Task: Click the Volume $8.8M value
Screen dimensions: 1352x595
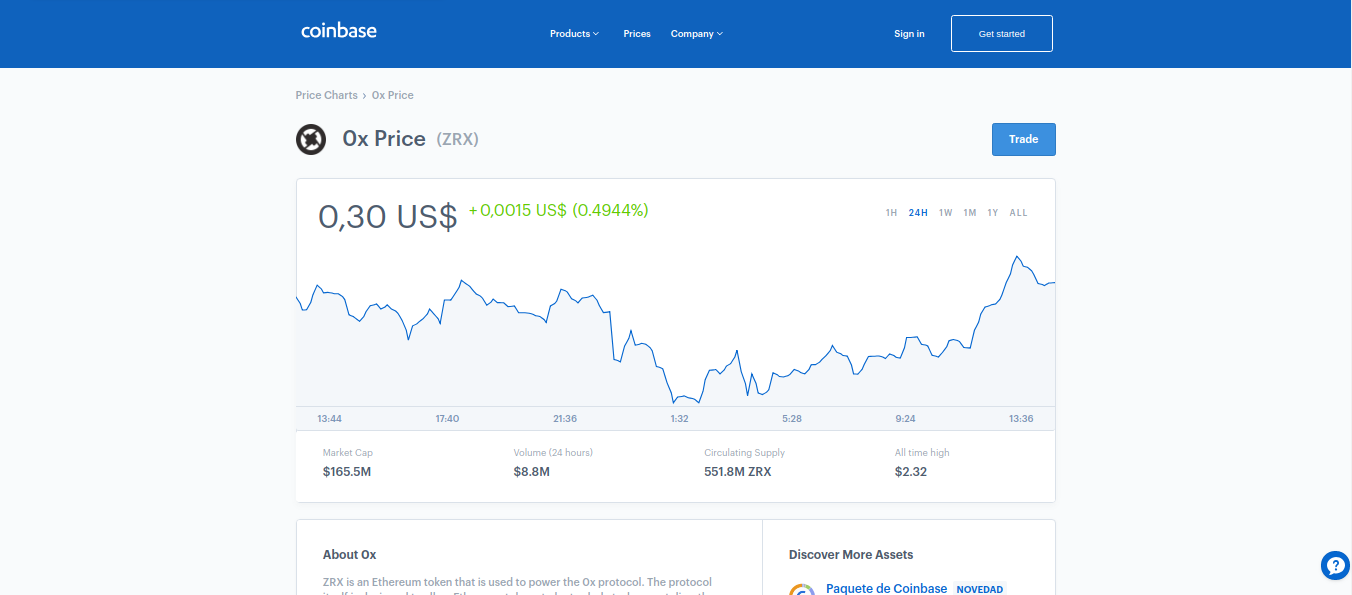Action: point(532,471)
